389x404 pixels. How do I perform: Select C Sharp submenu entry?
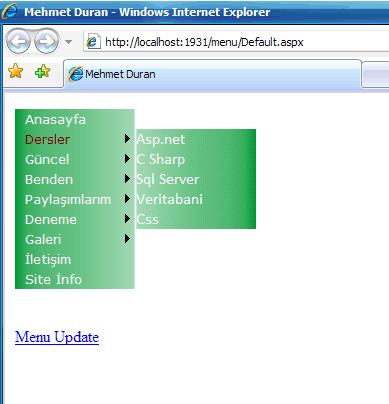161,159
